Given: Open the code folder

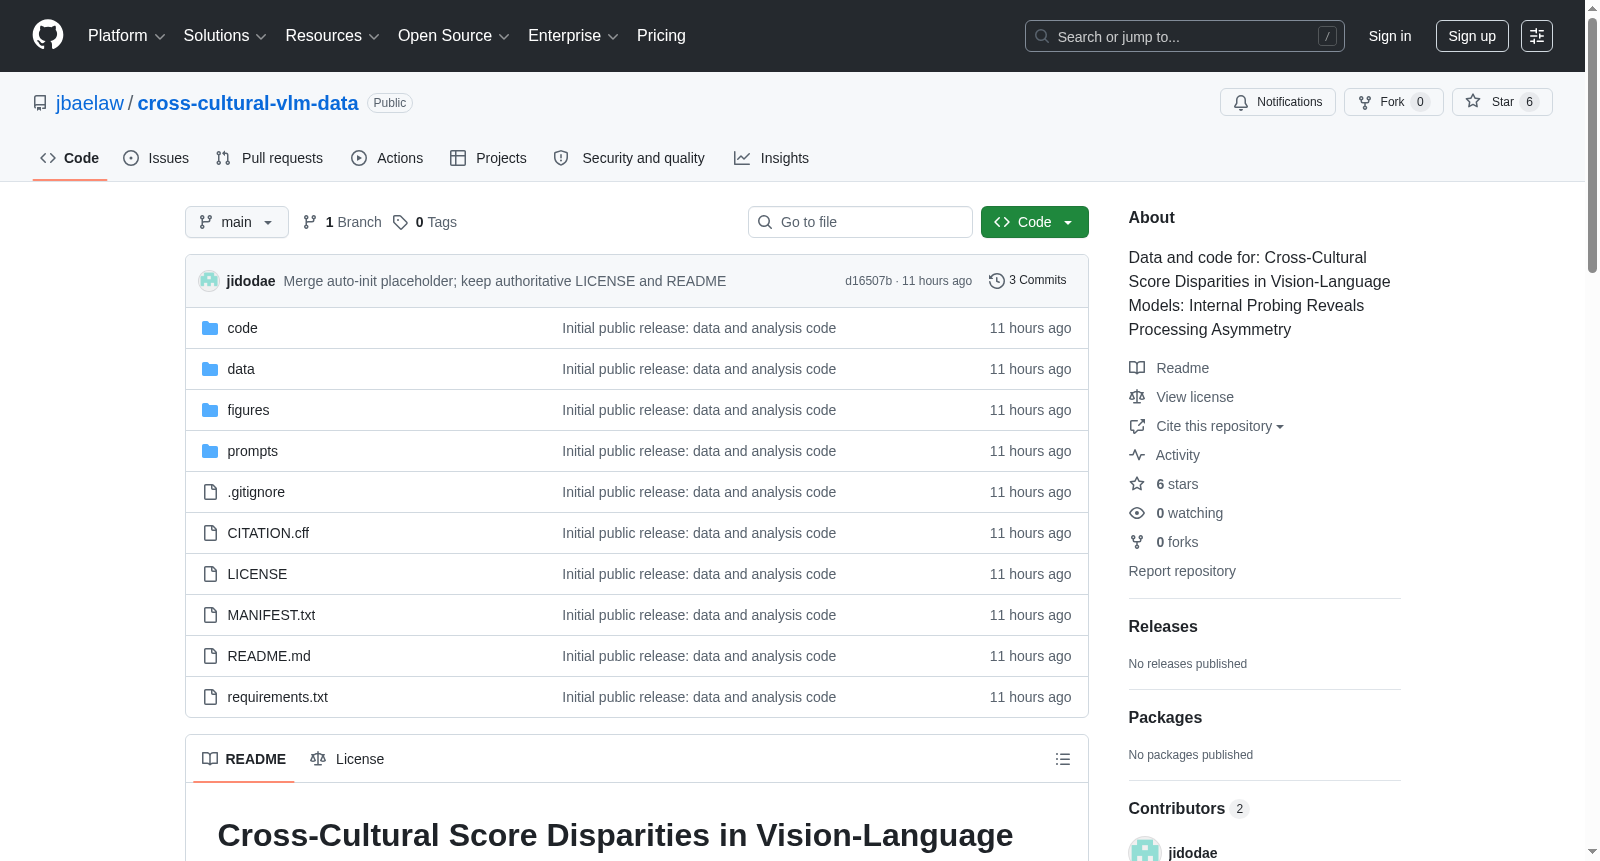Looking at the screenshot, I should (x=242, y=328).
